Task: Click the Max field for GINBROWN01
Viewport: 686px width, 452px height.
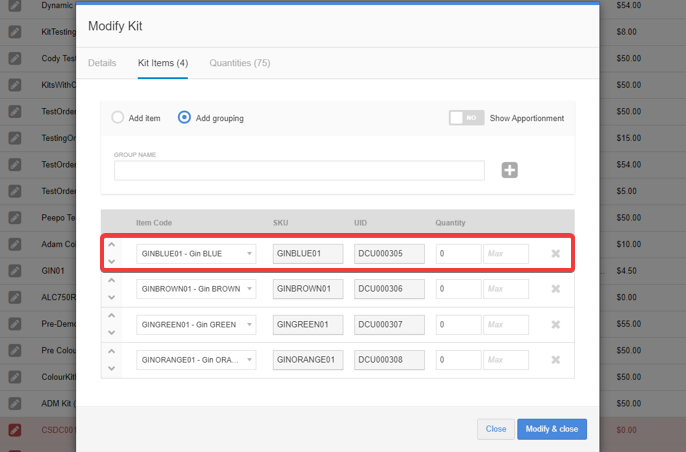Action: (506, 289)
